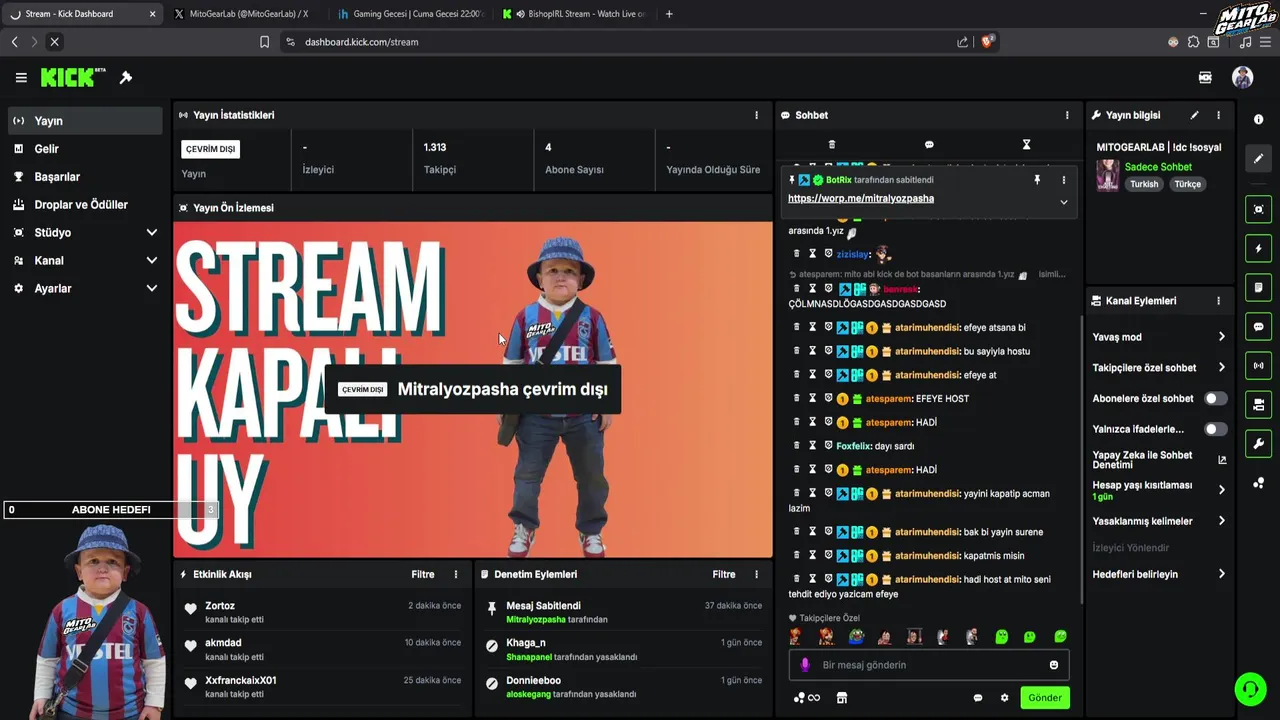This screenshot has width=1280, height=720.
Task: Open Takipçilere özel sohbet options
Action: (1159, 367)
